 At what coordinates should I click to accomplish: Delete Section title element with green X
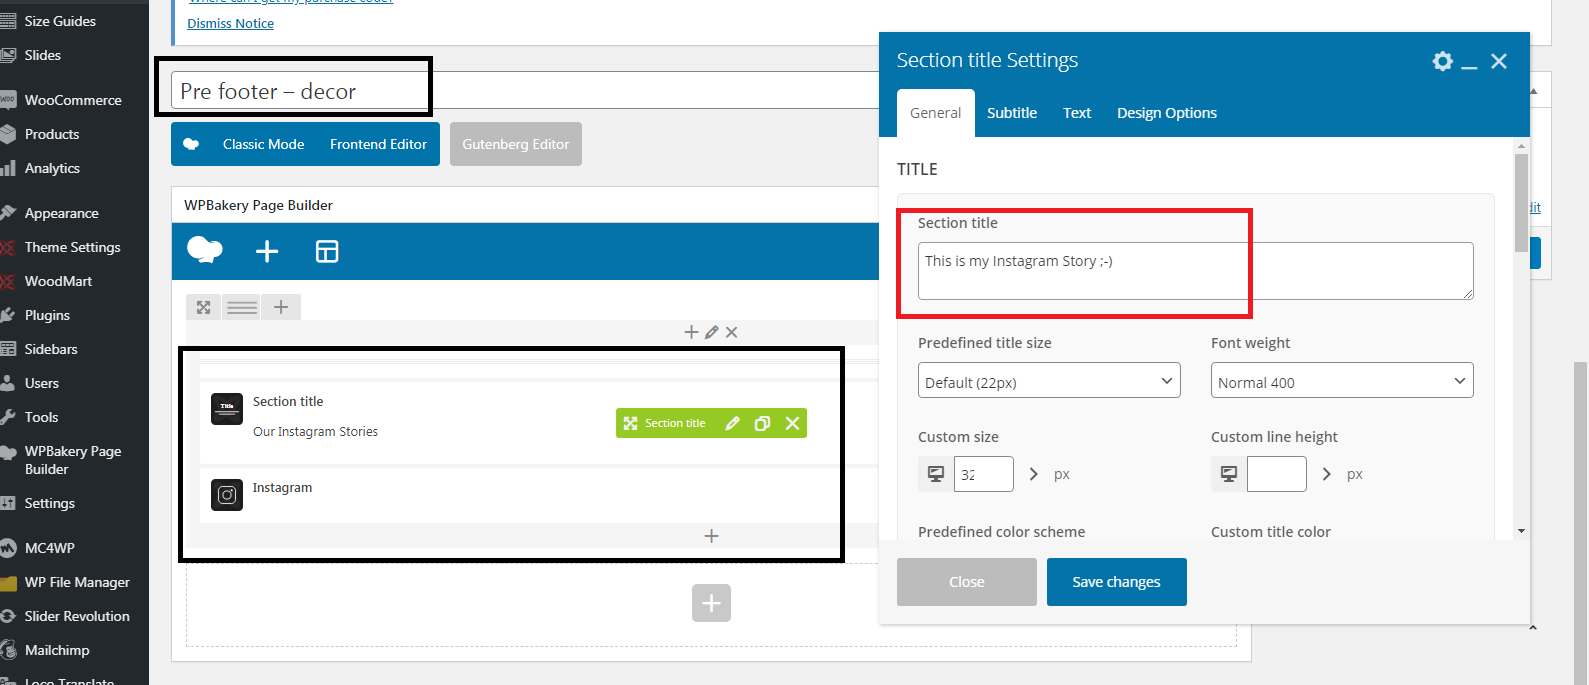pos(792,423)
